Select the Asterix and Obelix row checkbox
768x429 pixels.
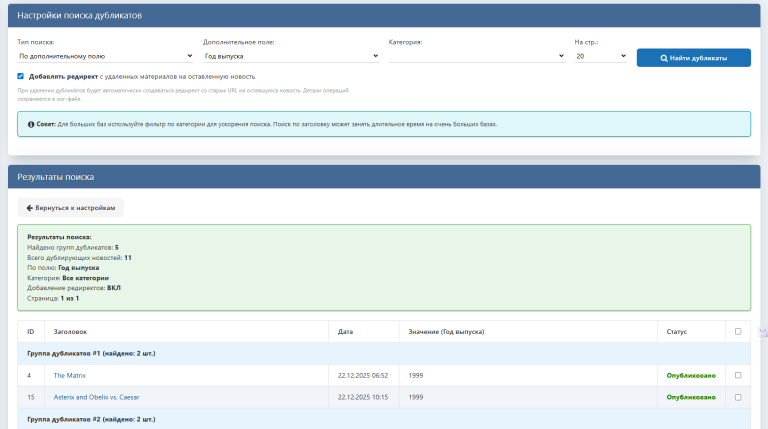pos(738,397)
